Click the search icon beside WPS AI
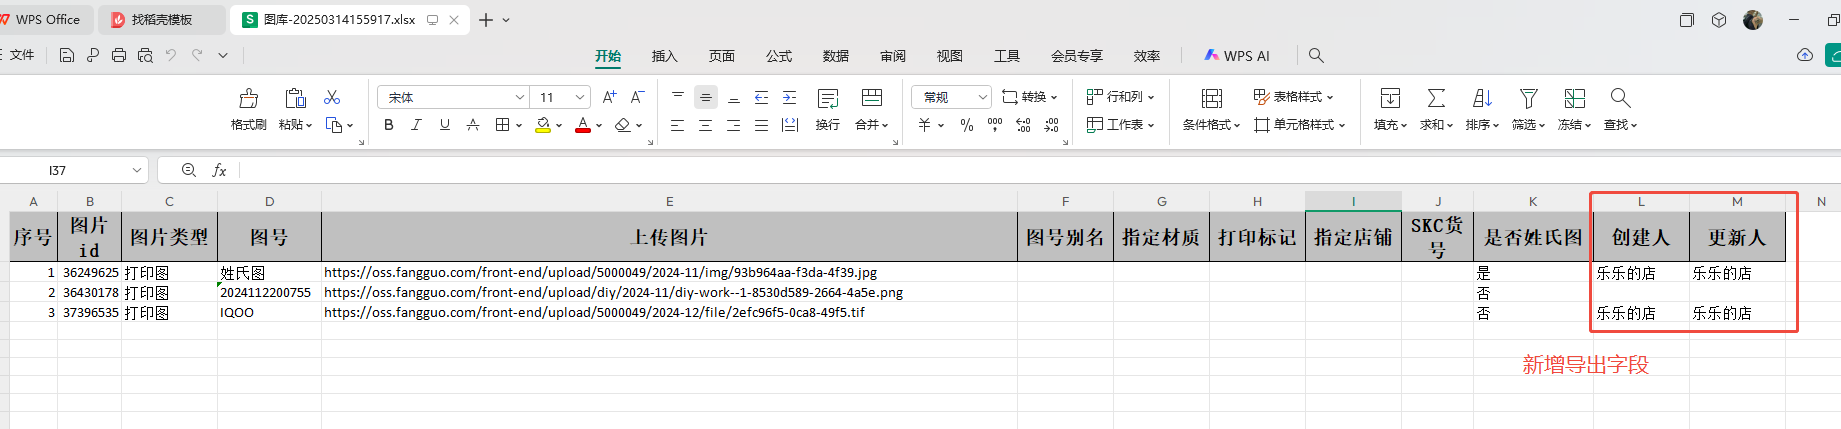 tap(1316, 55)
